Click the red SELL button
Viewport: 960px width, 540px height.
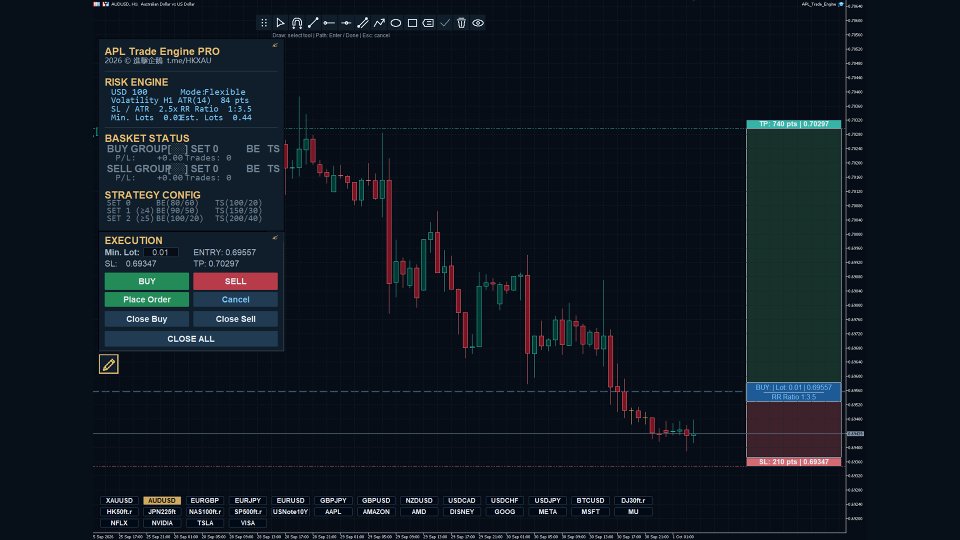(x=236, y=281)
